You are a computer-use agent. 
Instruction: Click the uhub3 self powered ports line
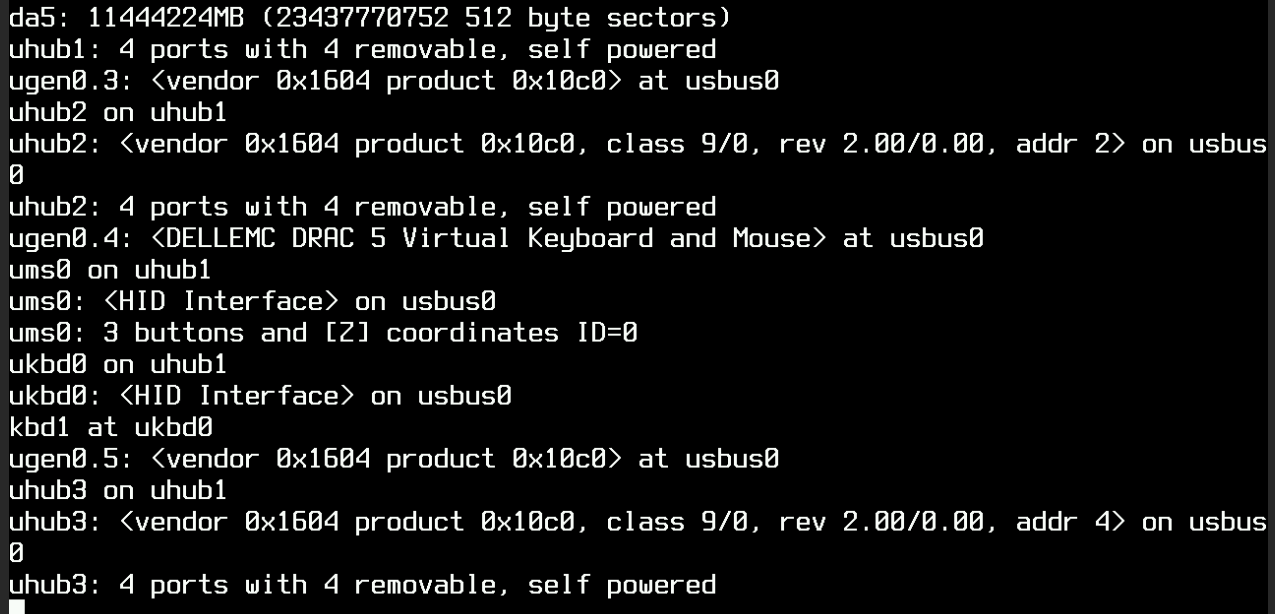pos(362,585)
